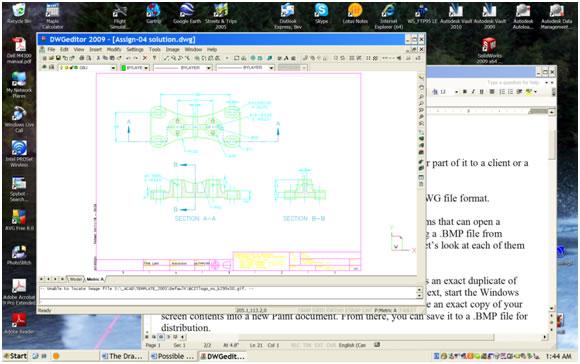Click the Italic icon in Word toolbar
580x364 pixels.
point(473,91)
